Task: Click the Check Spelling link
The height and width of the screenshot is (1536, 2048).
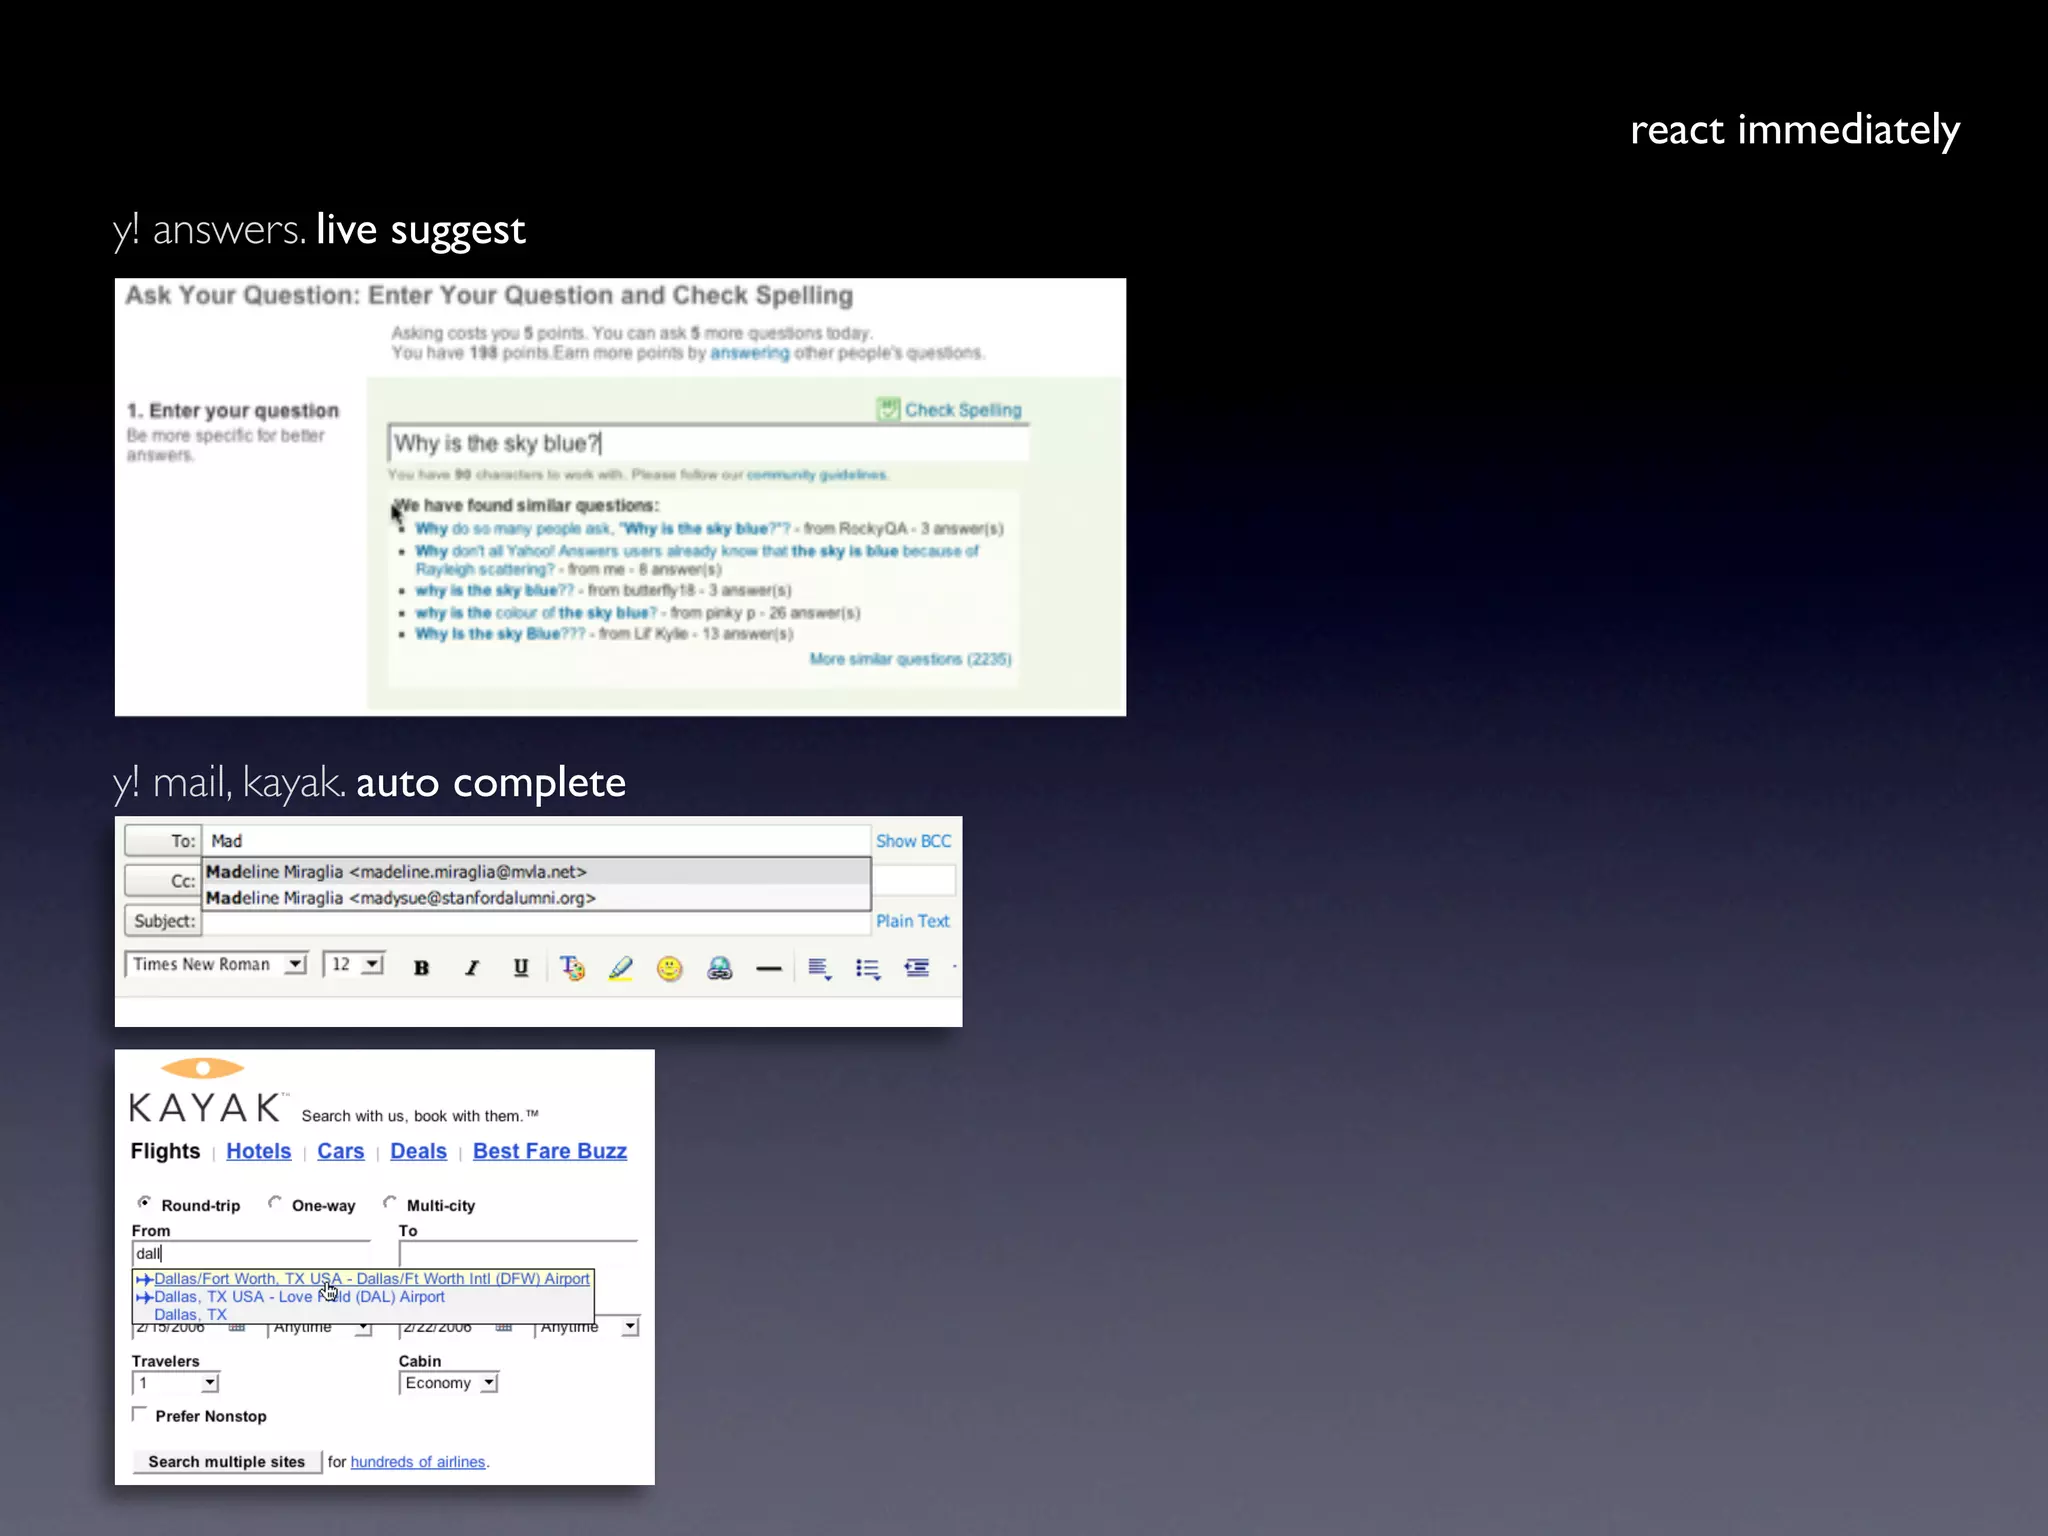Action: coord(962,410)
